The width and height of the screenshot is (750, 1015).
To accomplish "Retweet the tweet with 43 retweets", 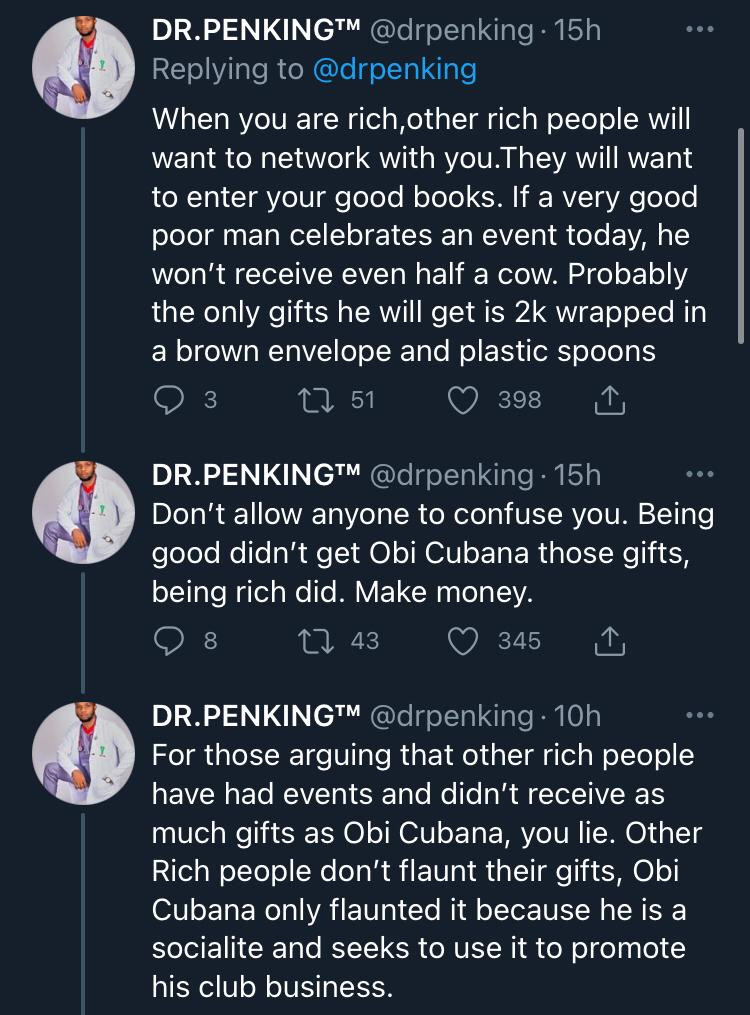I will click(x=316, y=641).
